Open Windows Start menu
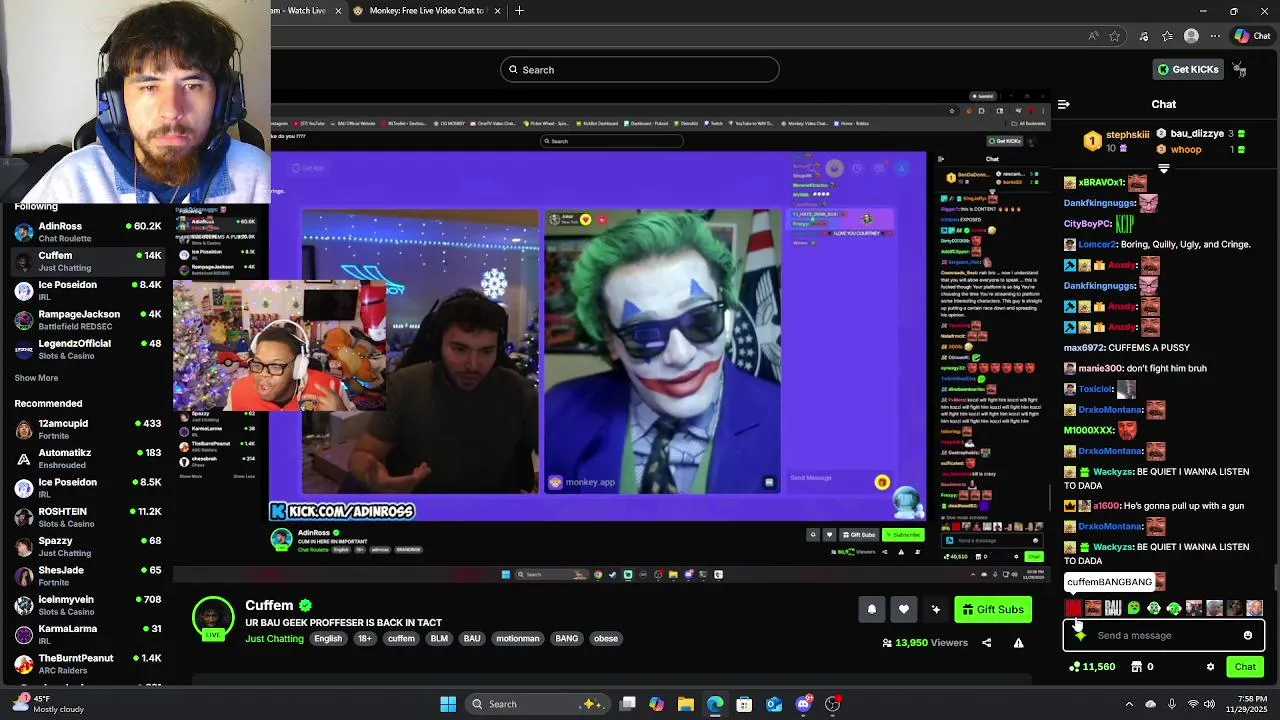This screenshot has width=1280, height=720. [x=448, y=704]
